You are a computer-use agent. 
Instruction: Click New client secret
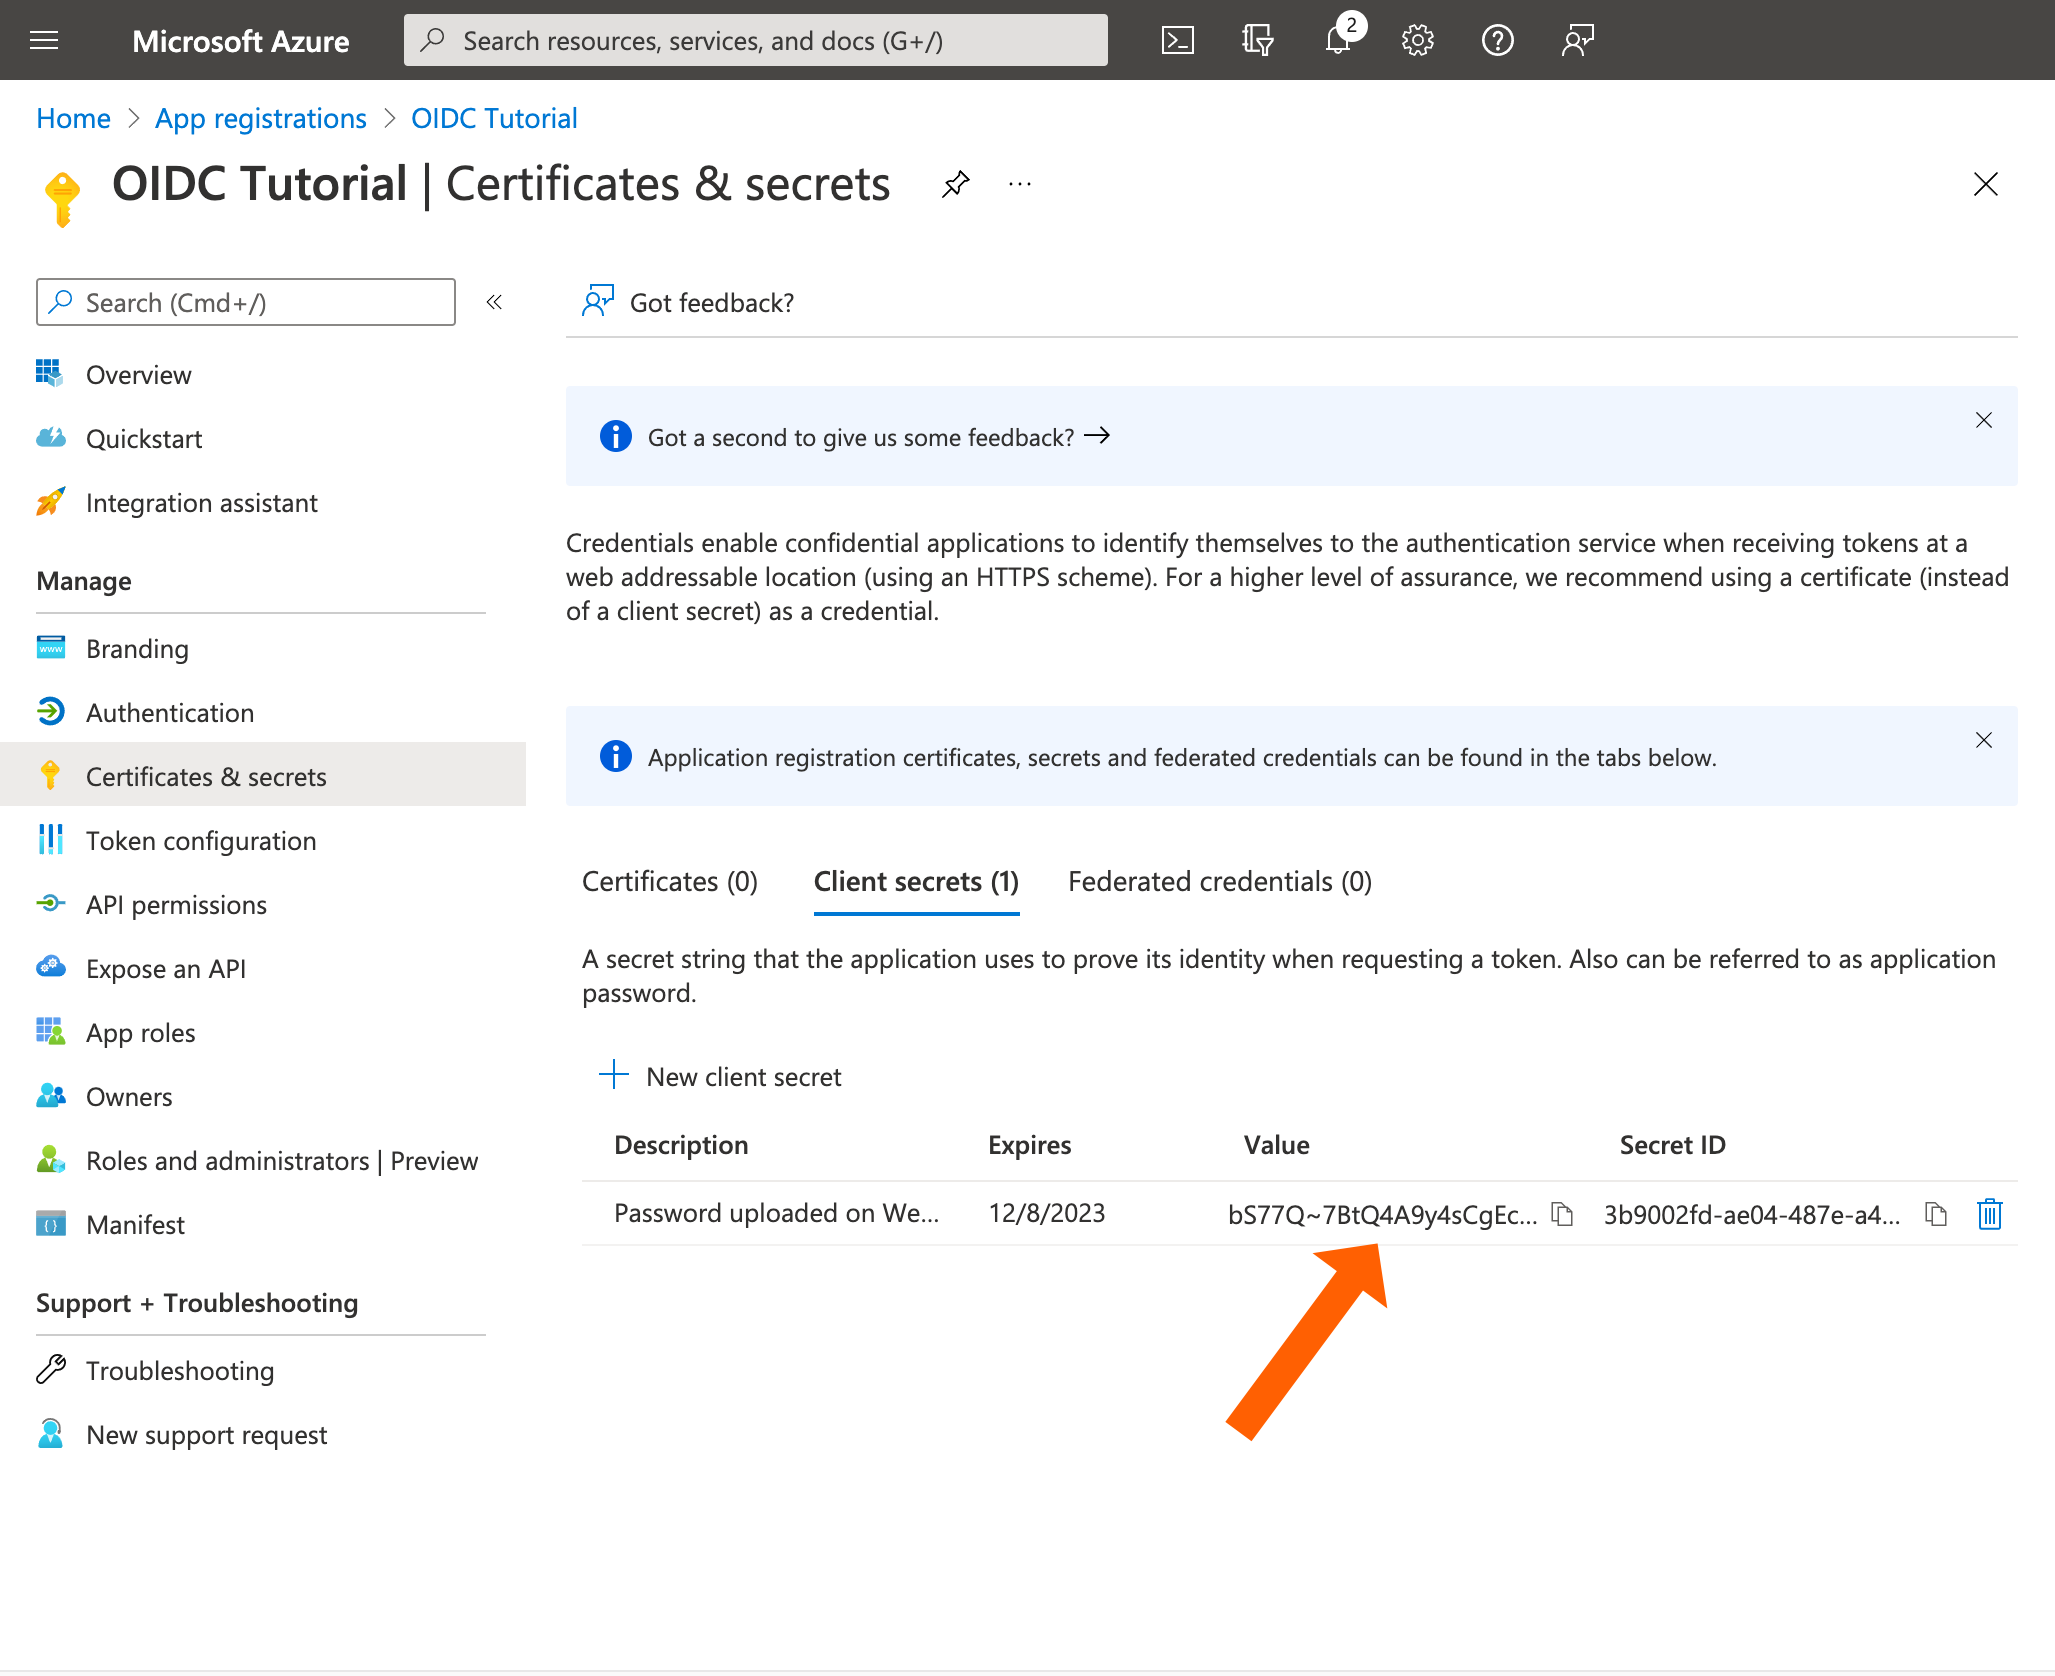[721, 1076]
